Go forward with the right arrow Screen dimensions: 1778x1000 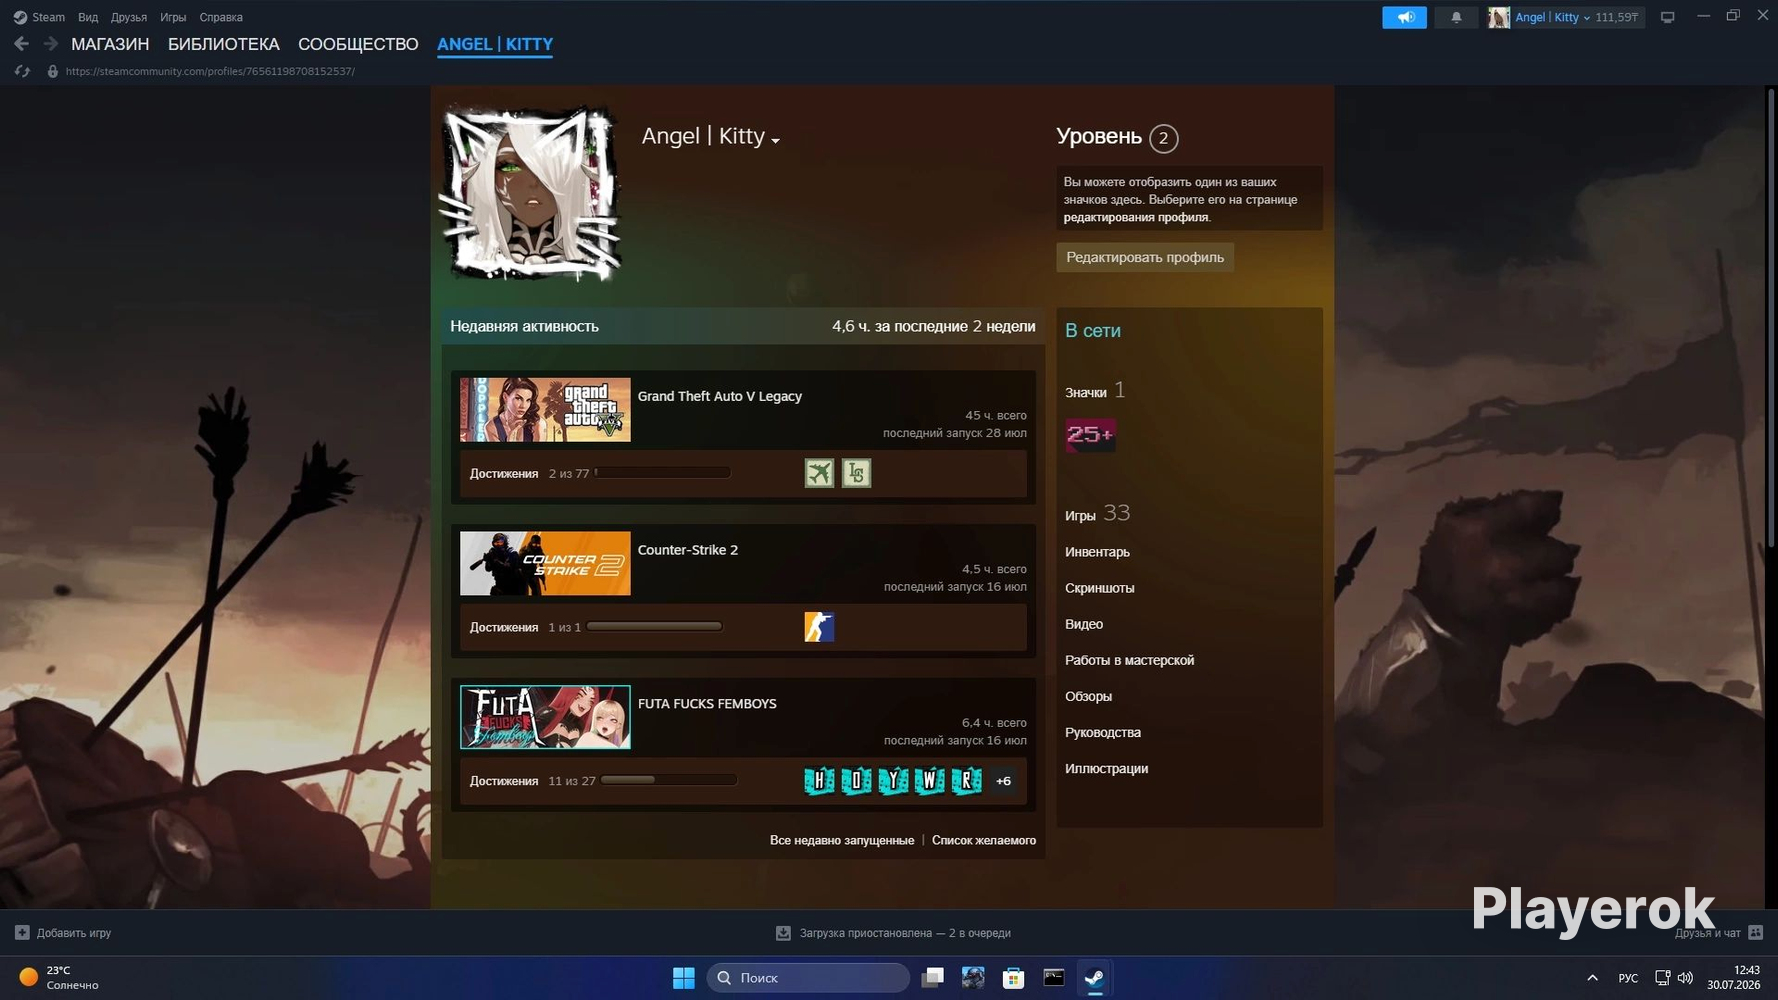(50, 44)
